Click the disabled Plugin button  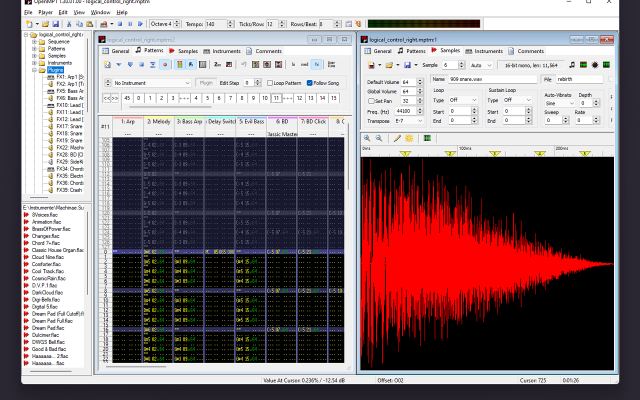206,83
